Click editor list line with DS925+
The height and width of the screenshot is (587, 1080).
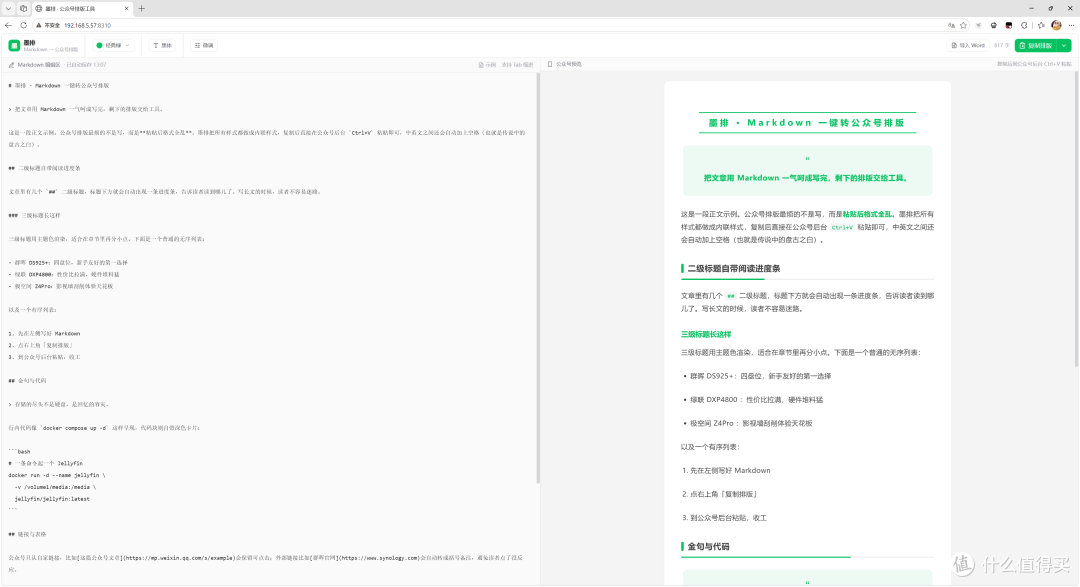click(x=68, y=262)
